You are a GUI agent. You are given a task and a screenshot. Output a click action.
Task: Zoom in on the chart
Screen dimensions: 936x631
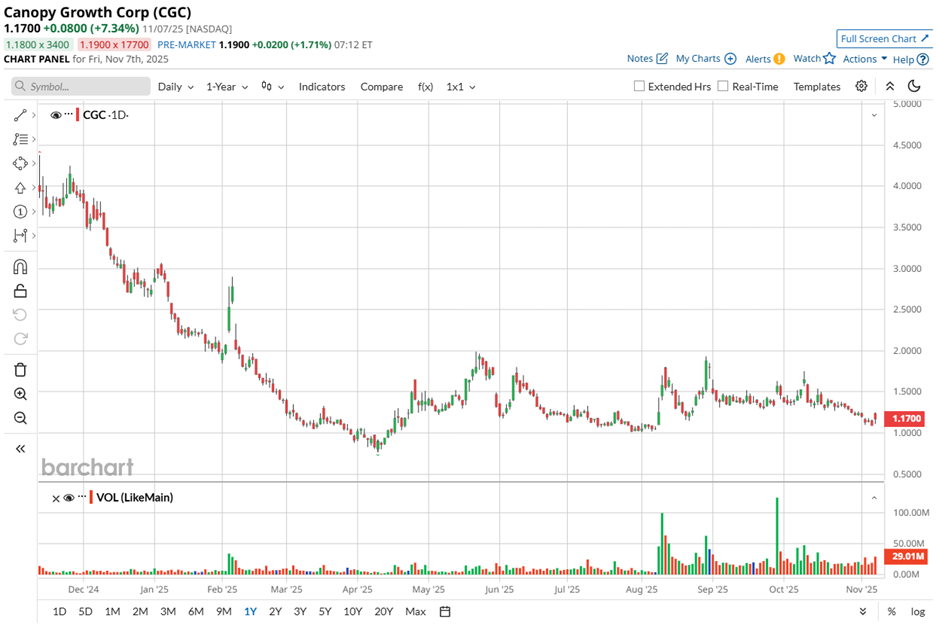(x=20, y=394)
